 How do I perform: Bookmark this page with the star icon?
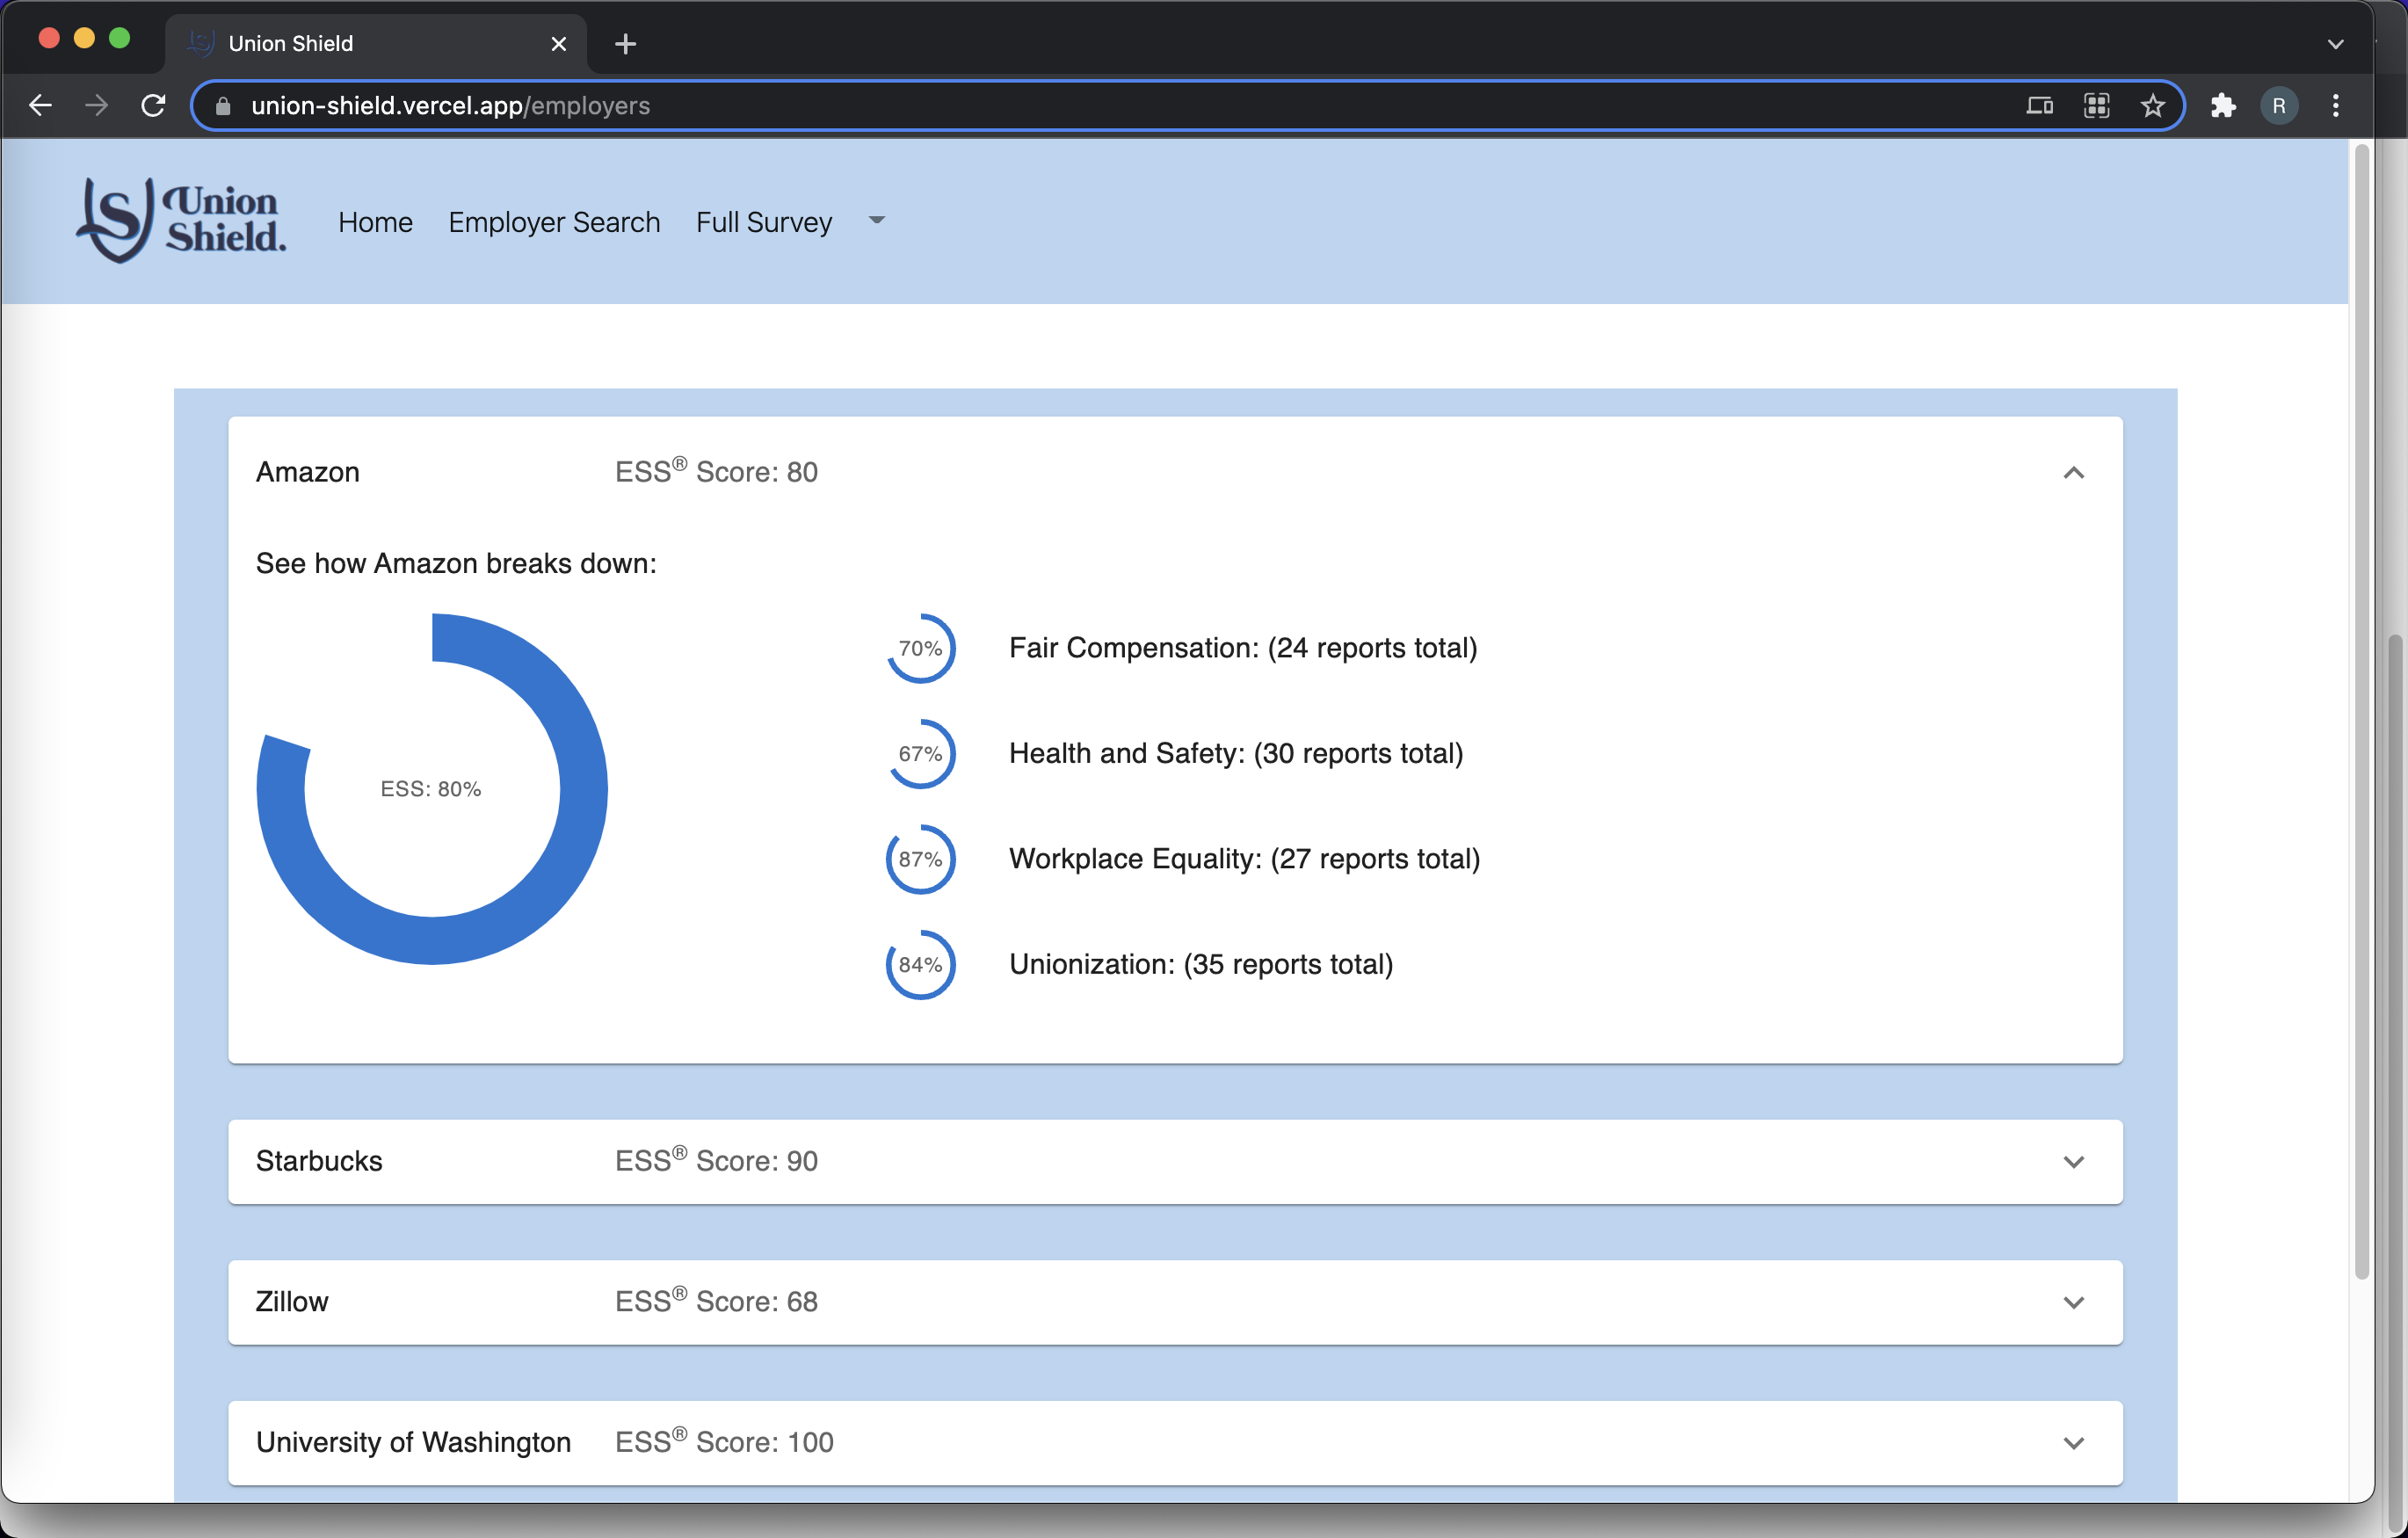(2152, 105)
